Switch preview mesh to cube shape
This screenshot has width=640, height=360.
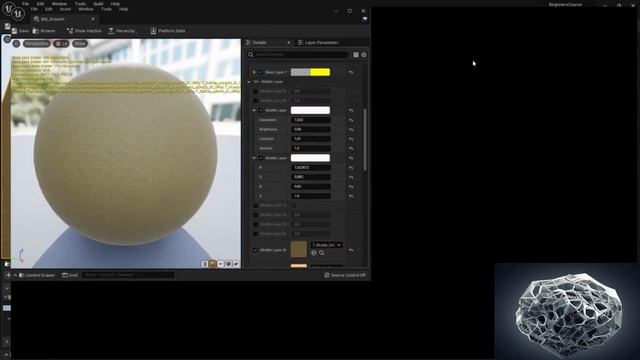[228, 264]
